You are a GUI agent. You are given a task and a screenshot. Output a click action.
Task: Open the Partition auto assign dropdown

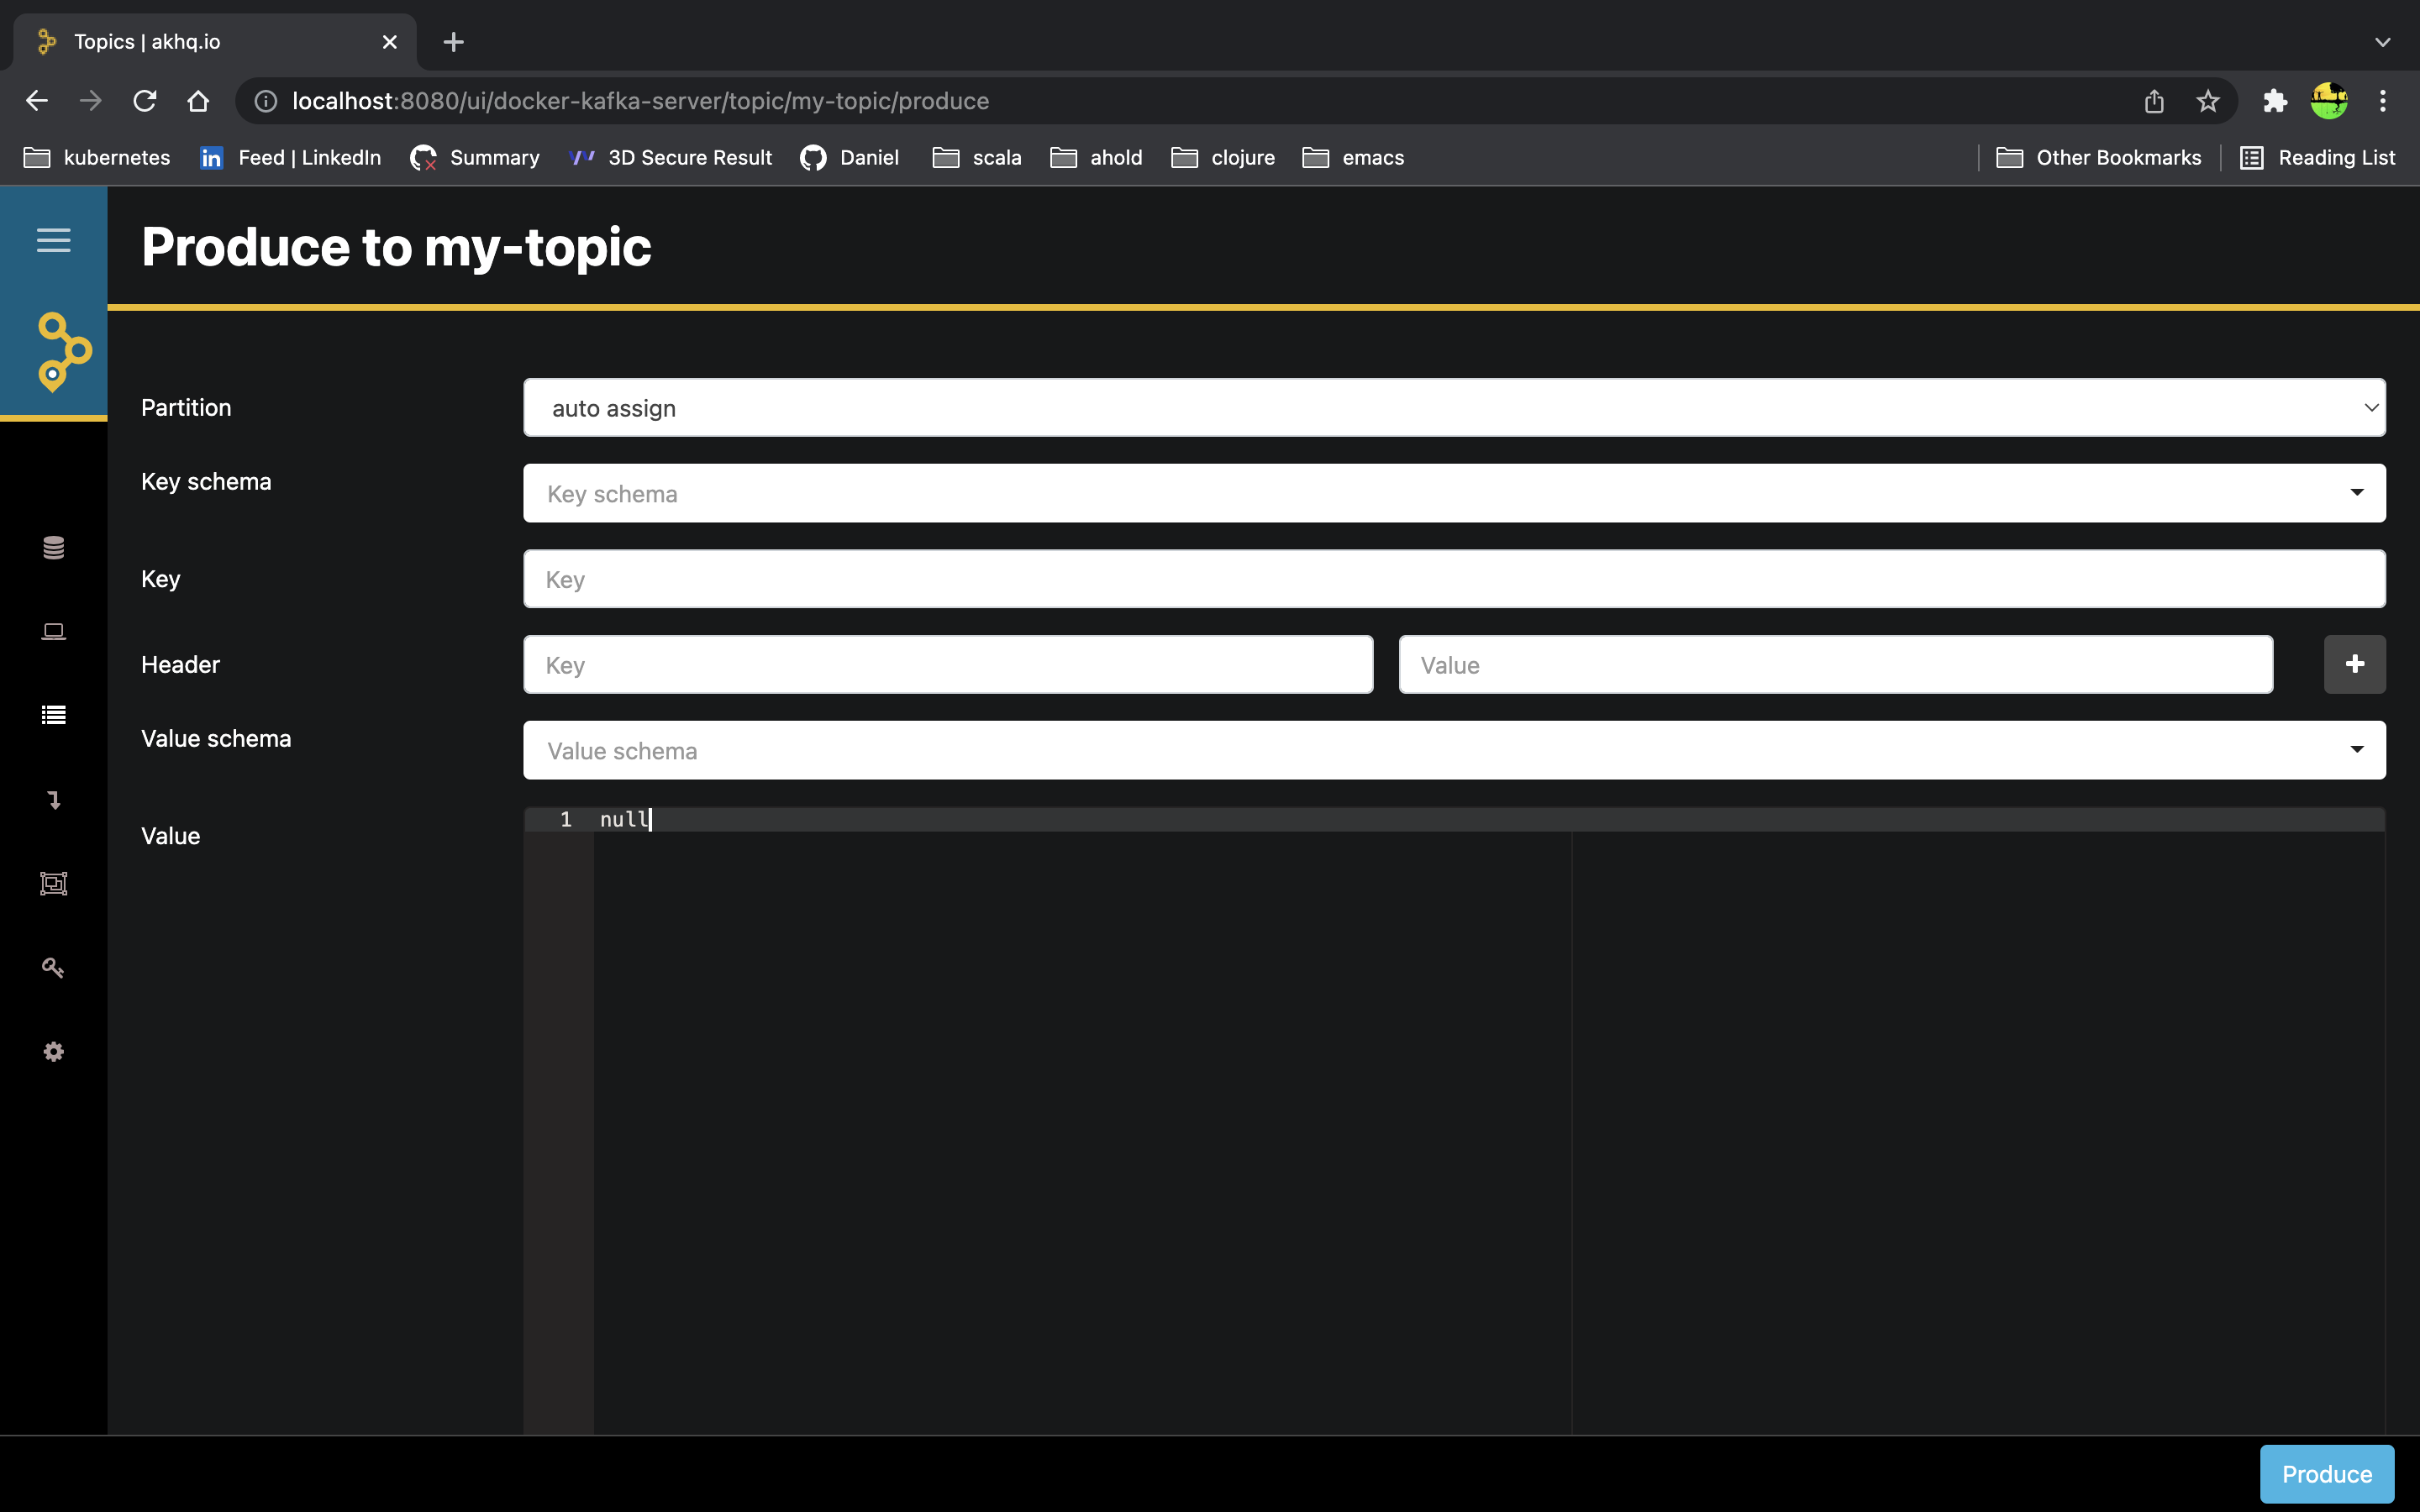tap(1453, 408)
